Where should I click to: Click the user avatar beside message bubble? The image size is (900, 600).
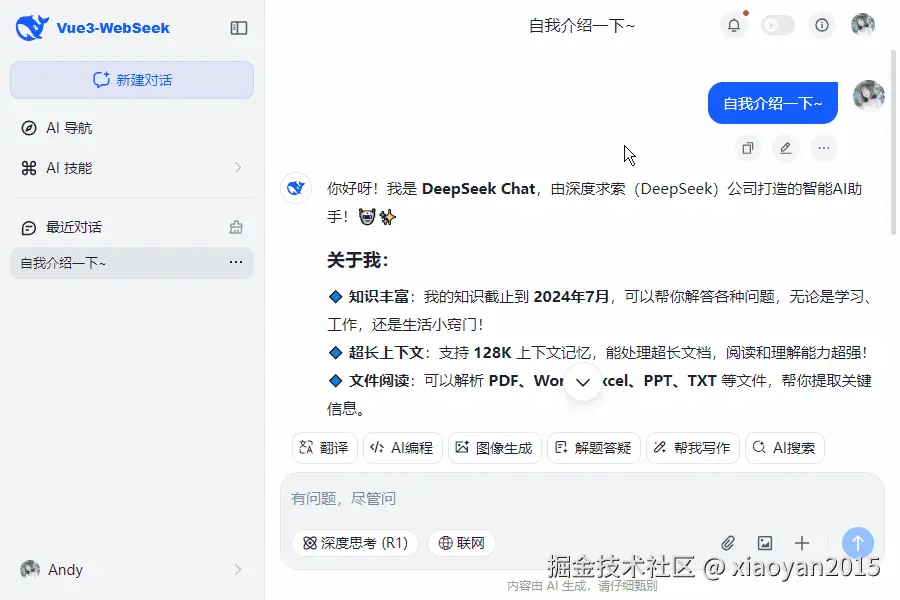[x=868, y=95]
